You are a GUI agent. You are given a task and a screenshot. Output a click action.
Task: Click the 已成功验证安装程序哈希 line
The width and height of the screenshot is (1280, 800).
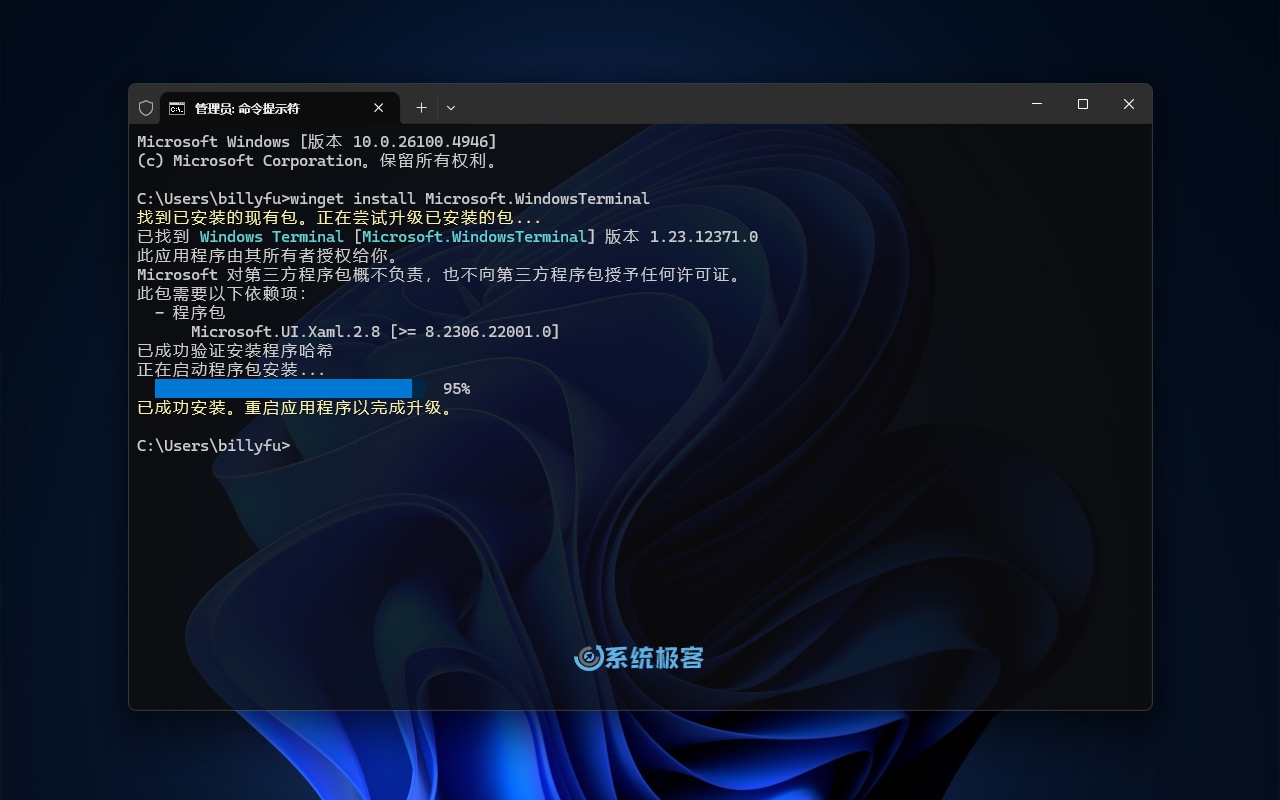(x=235, y=350)
